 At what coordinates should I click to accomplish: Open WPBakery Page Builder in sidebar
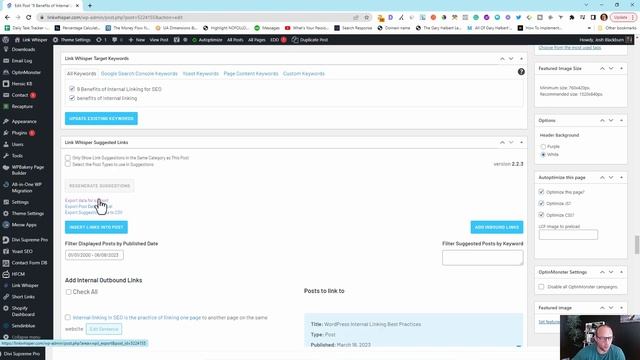point(27,170)
